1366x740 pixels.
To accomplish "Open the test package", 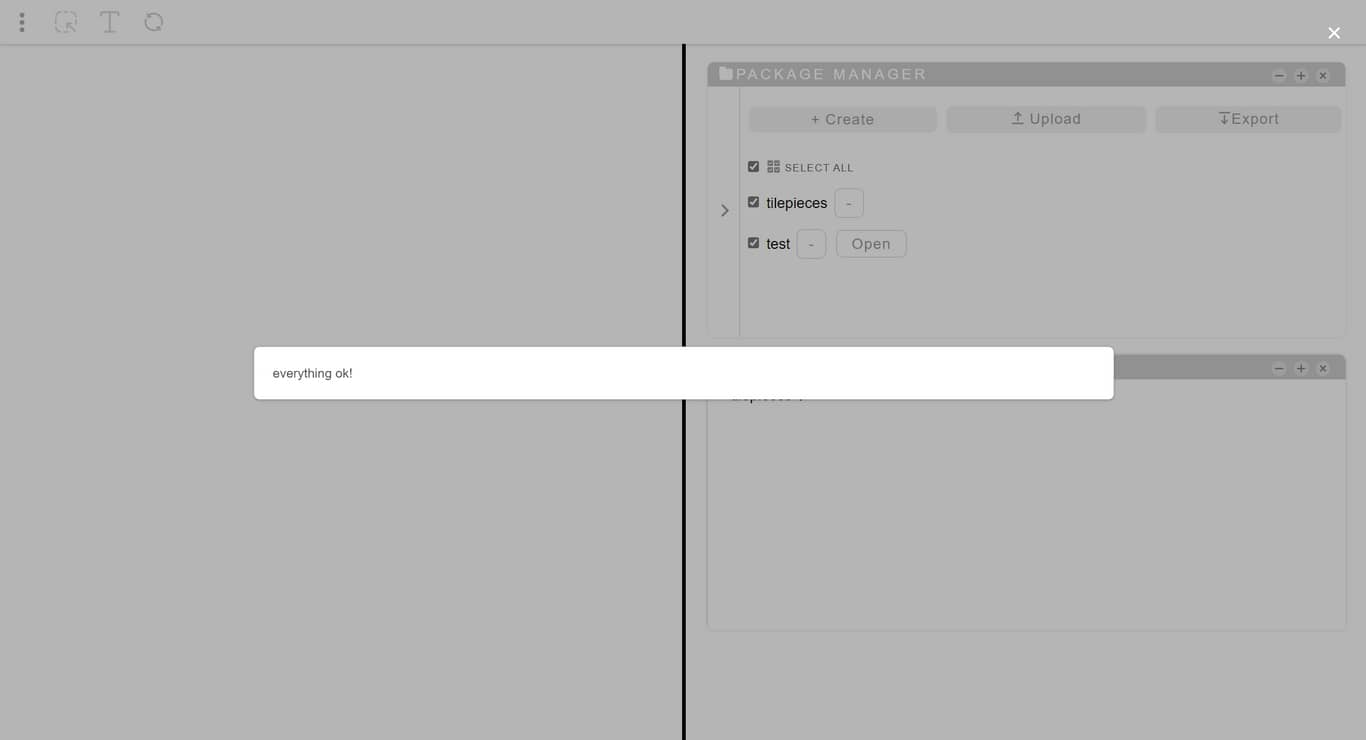I will click(x=871, y=244).
